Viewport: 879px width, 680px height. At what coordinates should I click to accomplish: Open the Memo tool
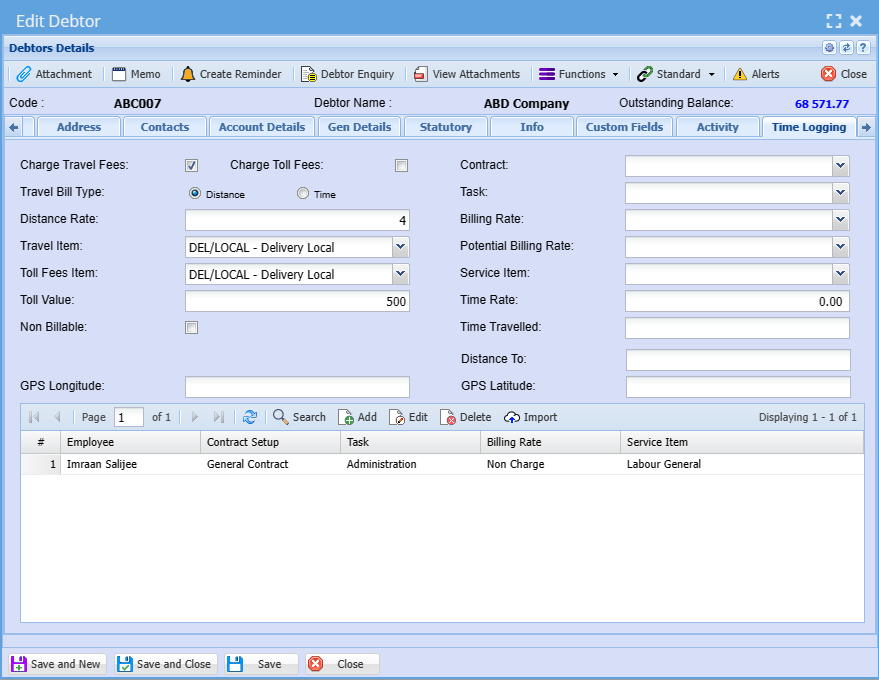[x=135, y=74]
